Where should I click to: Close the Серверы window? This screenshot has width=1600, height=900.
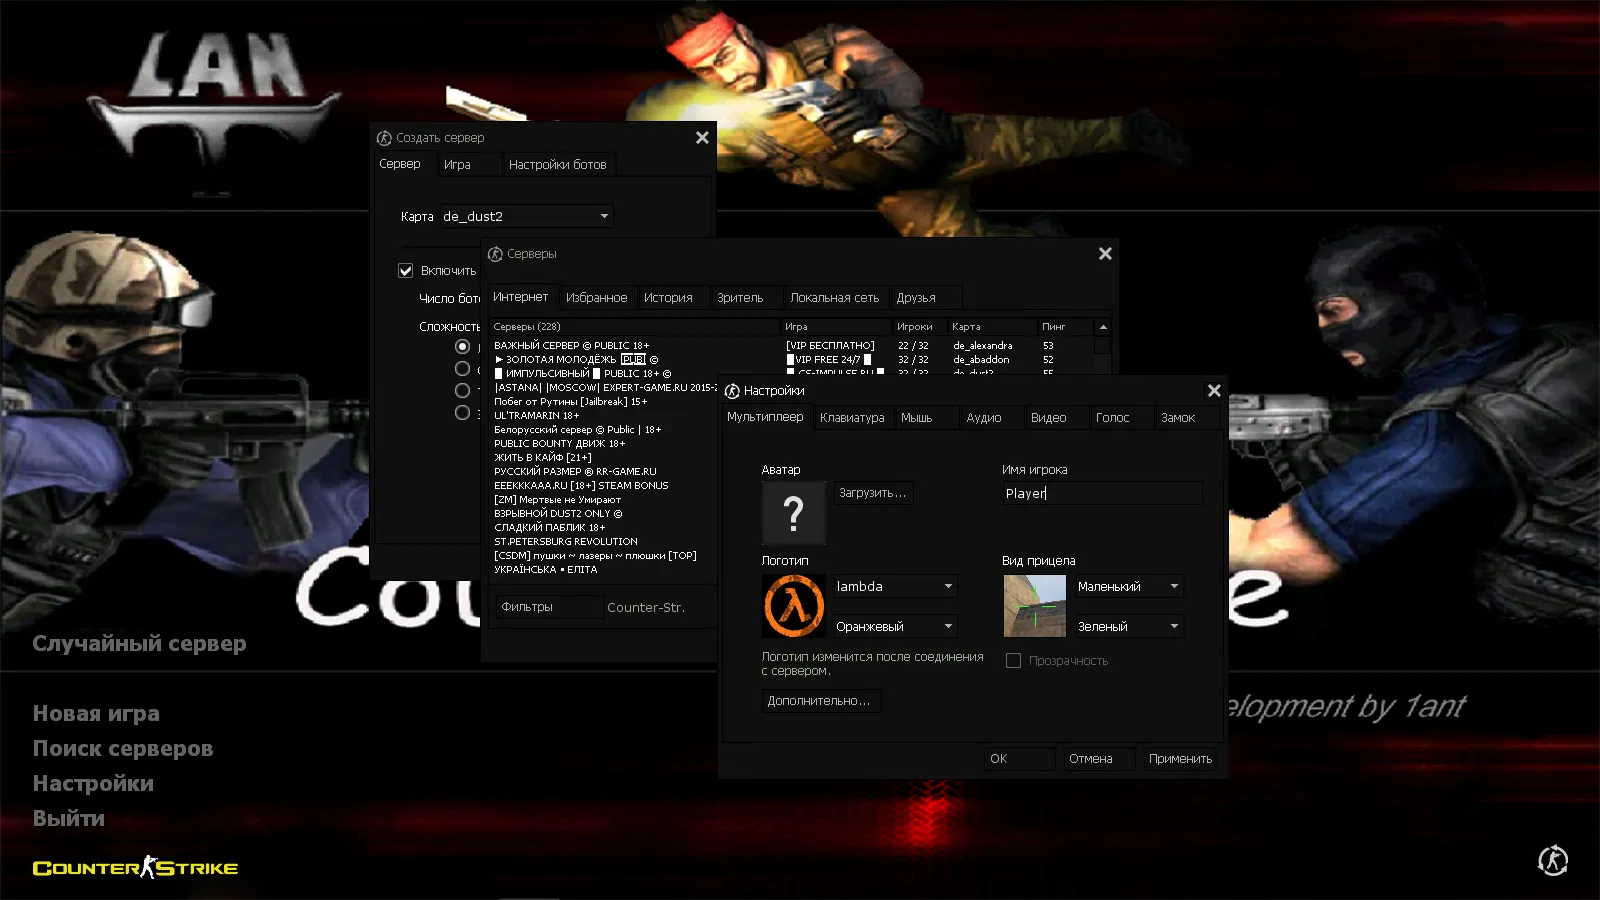1105,254
